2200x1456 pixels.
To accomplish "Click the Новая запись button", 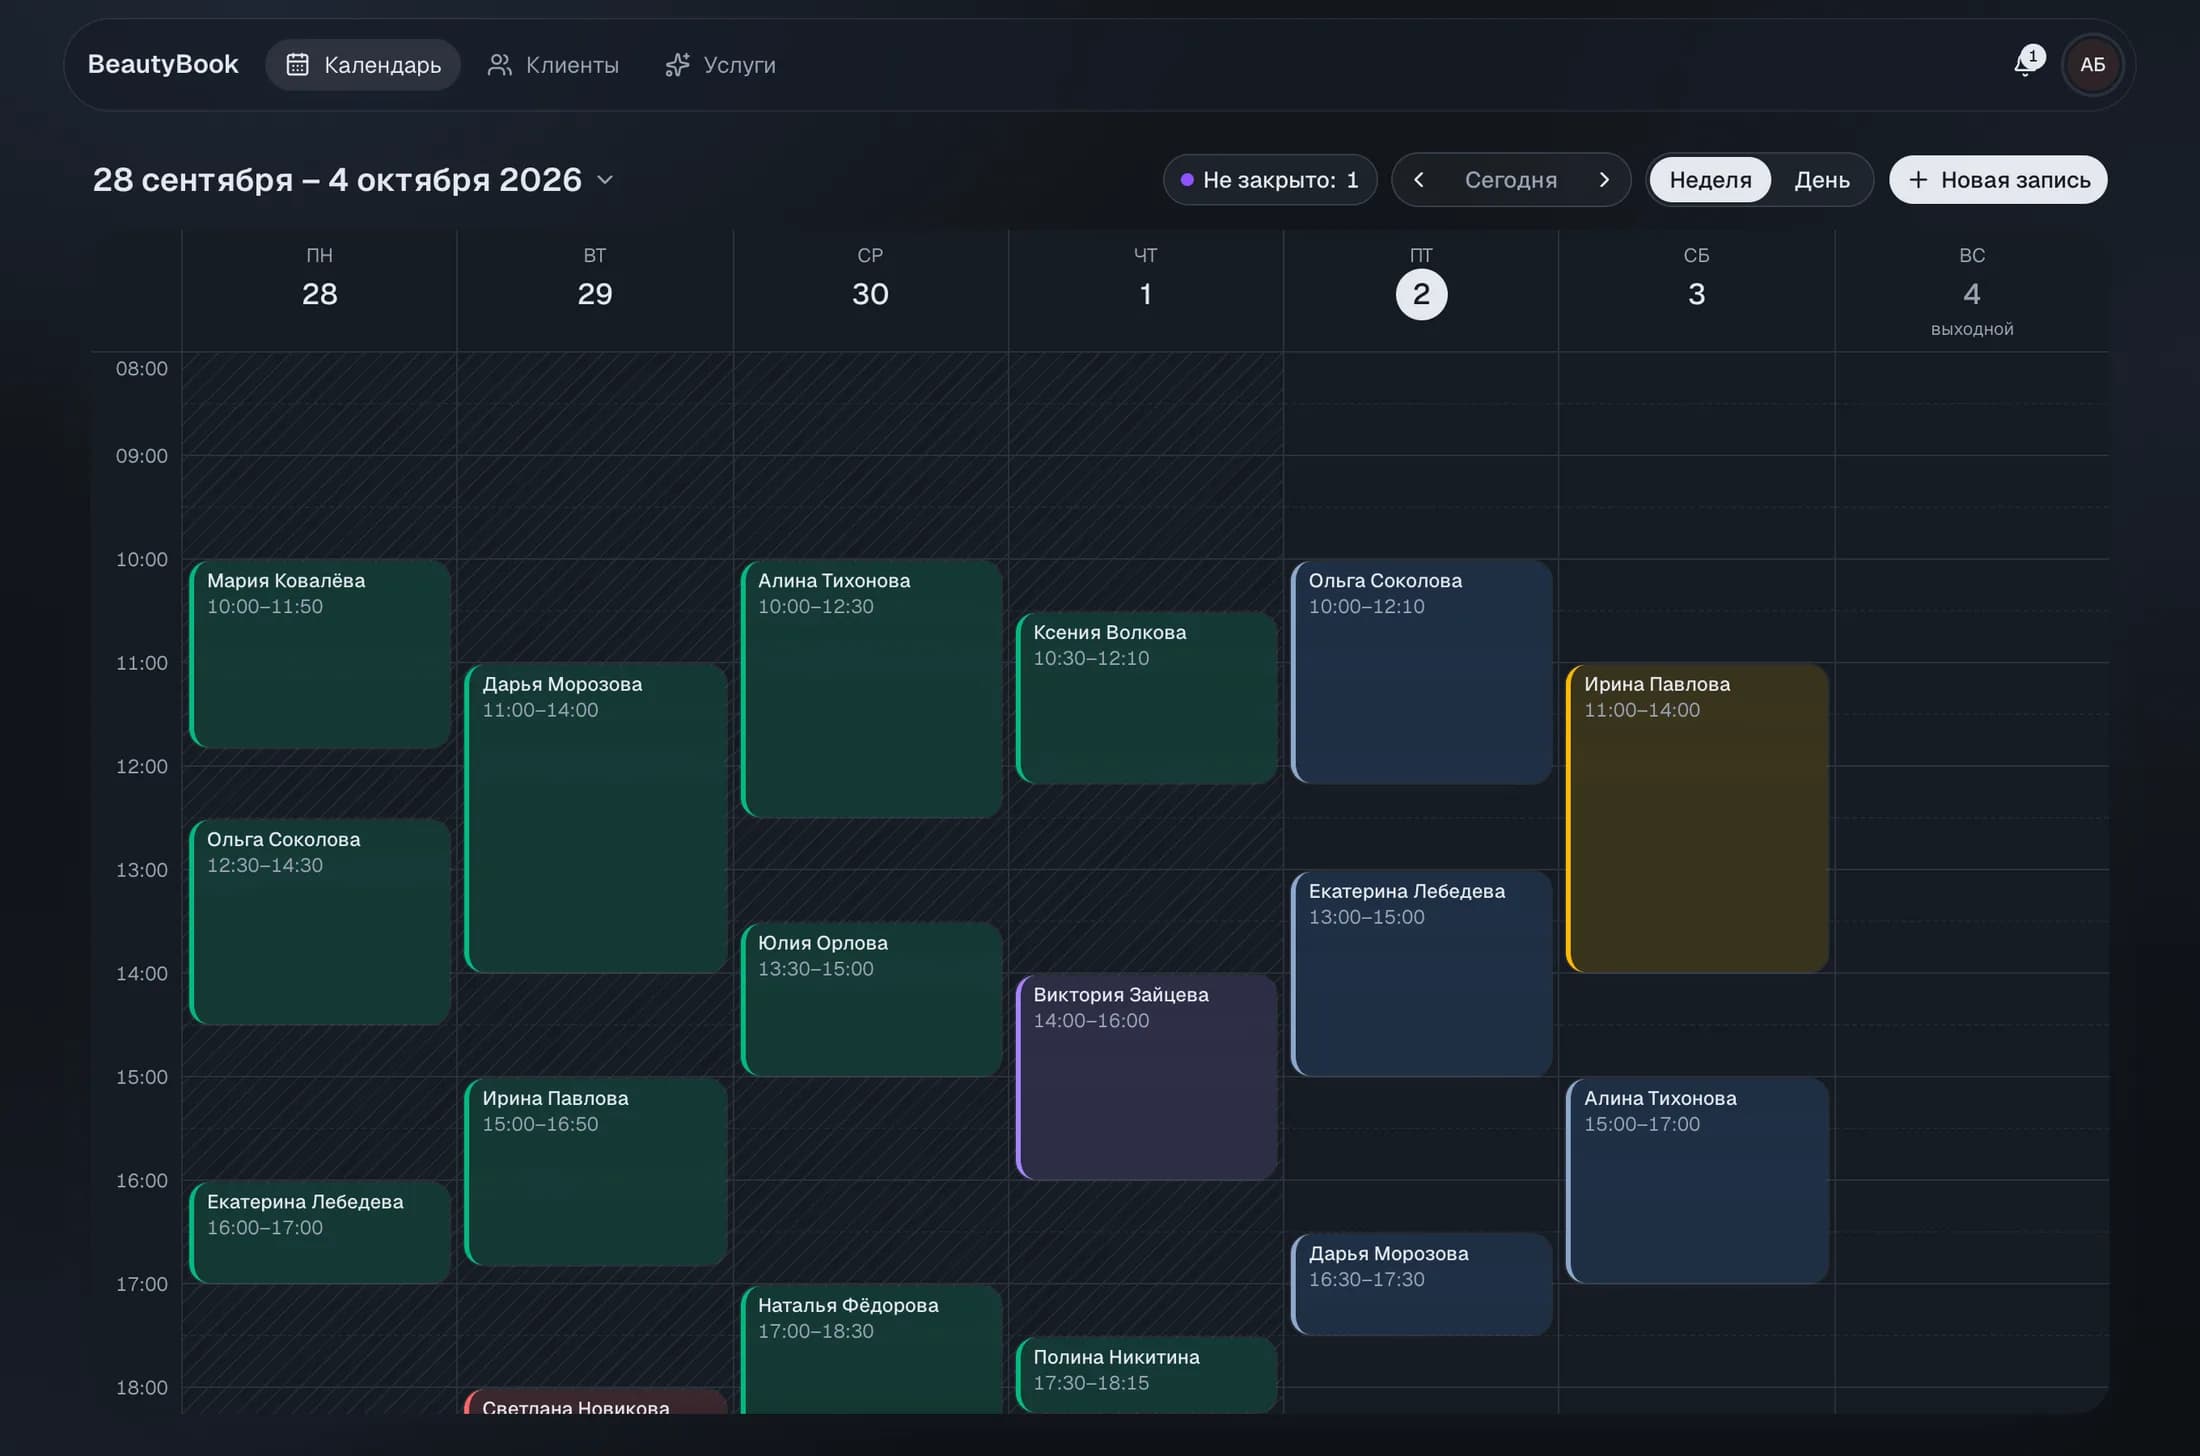I will pyautogui.click(x=1998, y=180).
